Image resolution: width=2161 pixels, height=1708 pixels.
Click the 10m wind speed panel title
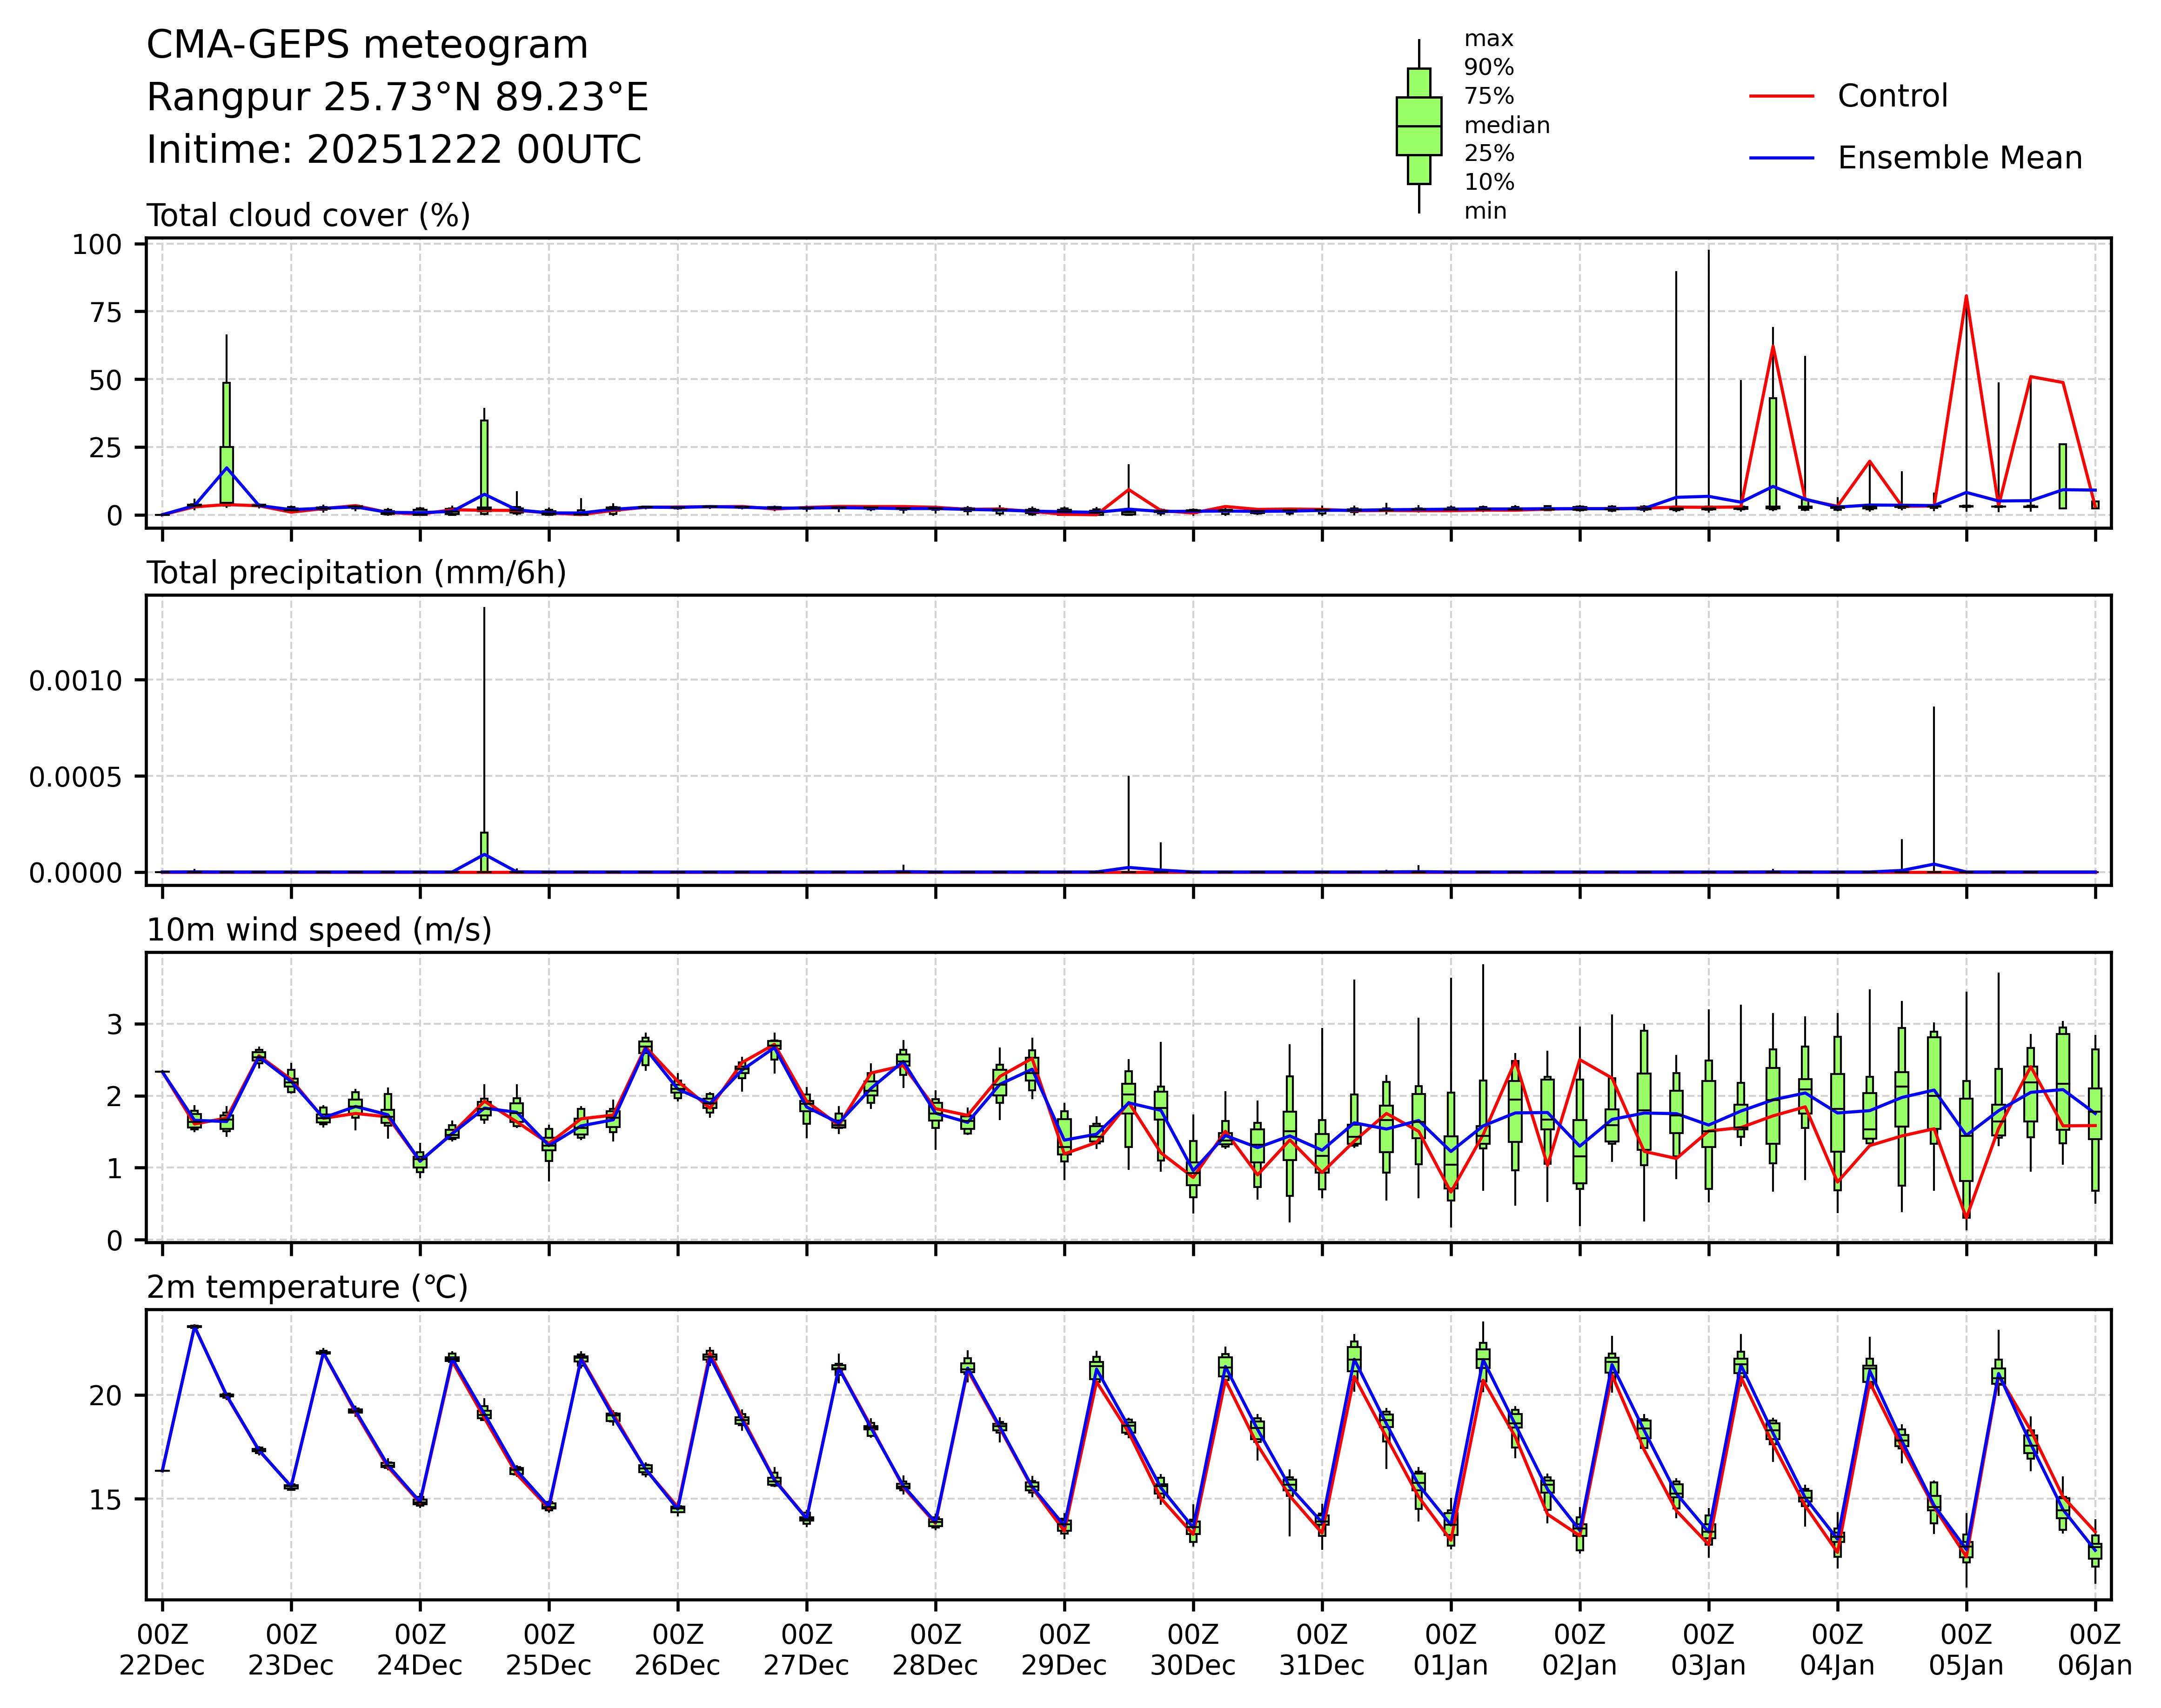click(319, 930)
